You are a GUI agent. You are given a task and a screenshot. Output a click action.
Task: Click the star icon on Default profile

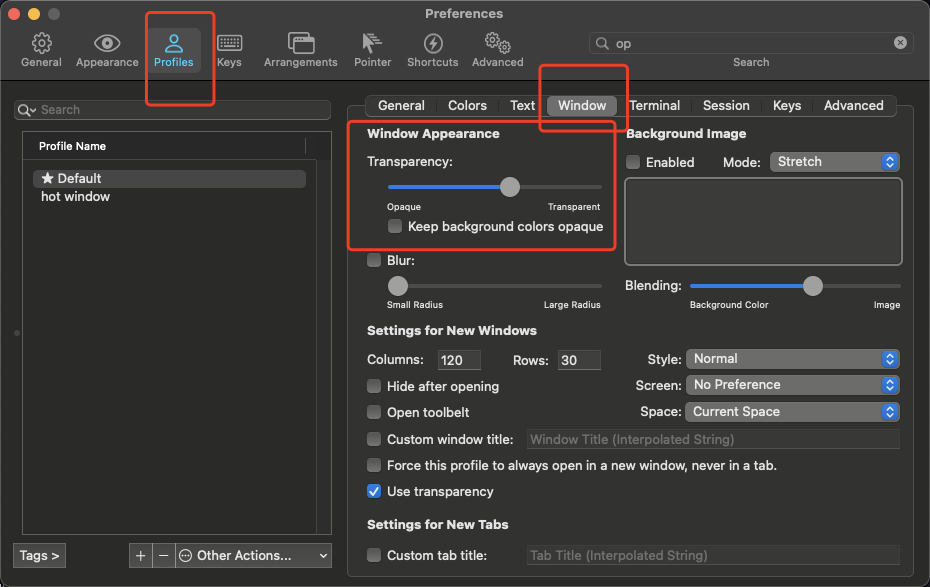click(x=47, y=178)
